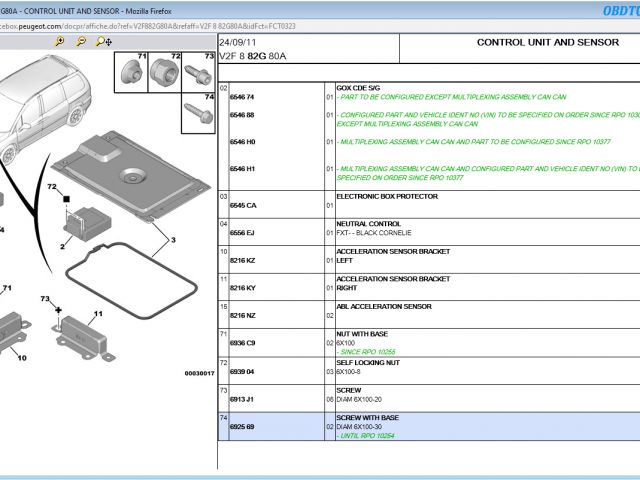Click callout number 11 on sensor bracket
This screenshot has height=480, width=640.
point(99,313)
